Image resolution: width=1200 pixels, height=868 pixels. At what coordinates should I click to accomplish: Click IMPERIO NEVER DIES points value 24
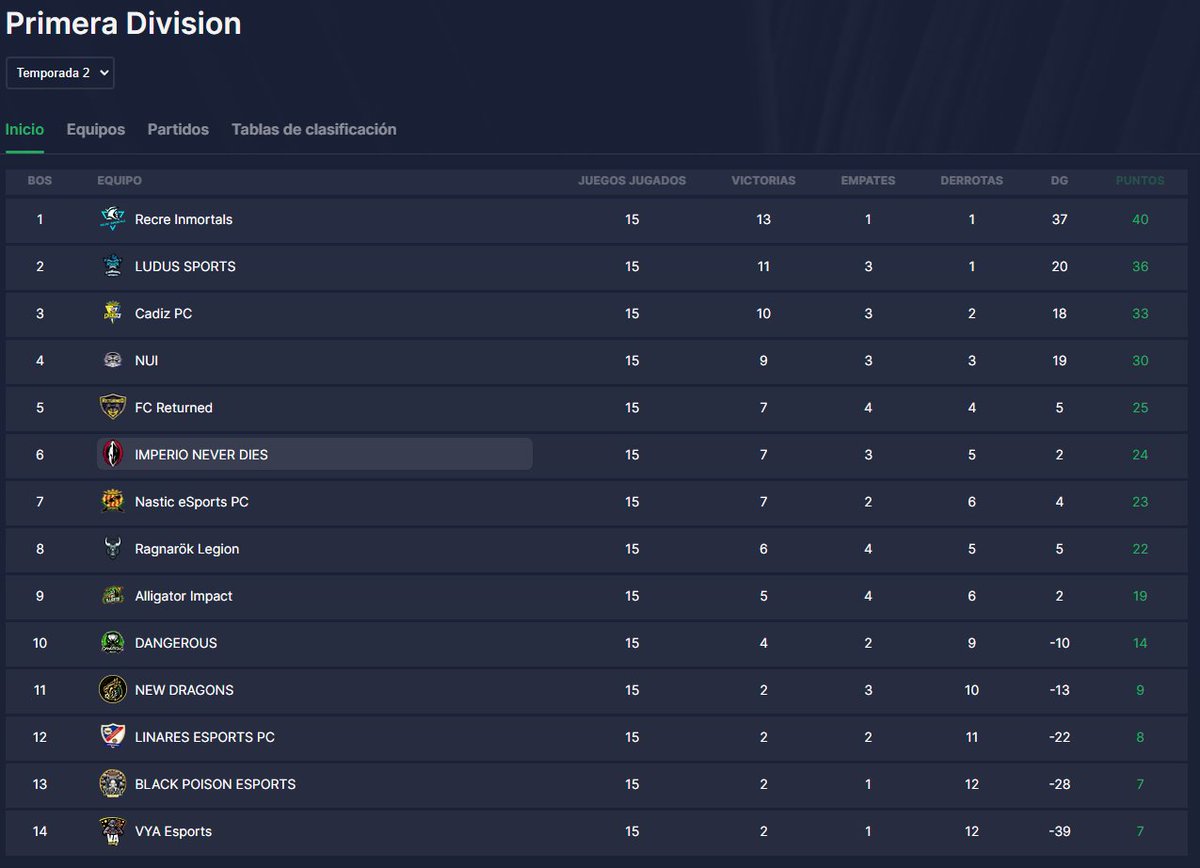[1140, 454]
